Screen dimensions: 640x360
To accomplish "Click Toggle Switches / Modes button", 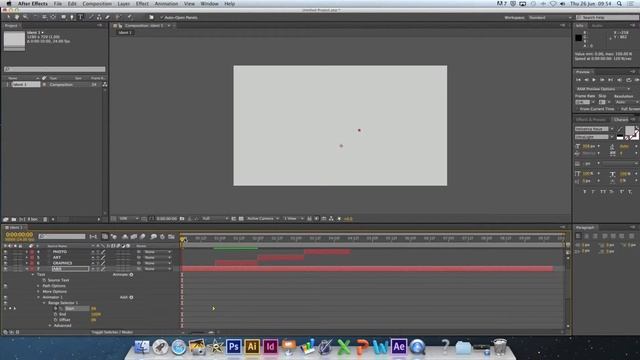I will [x=113, y=332].
